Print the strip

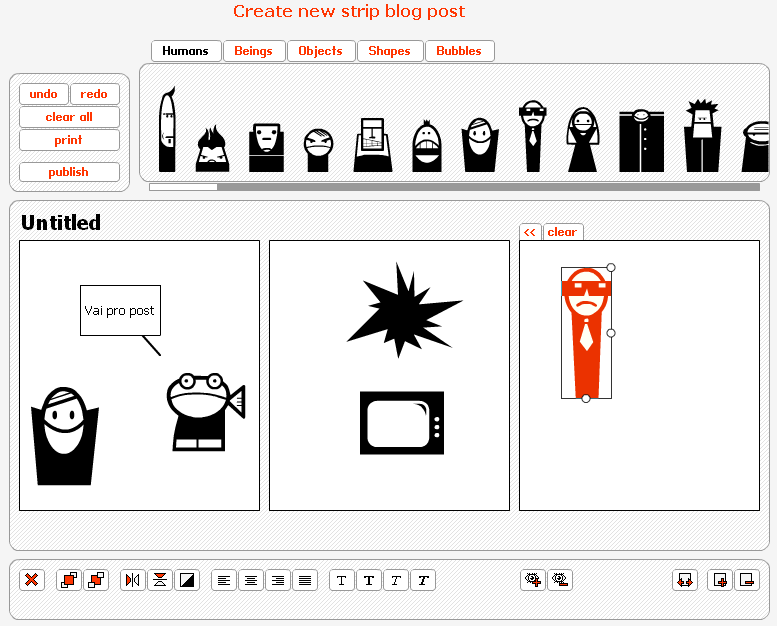pyautogui.click(x=69, y=140)
